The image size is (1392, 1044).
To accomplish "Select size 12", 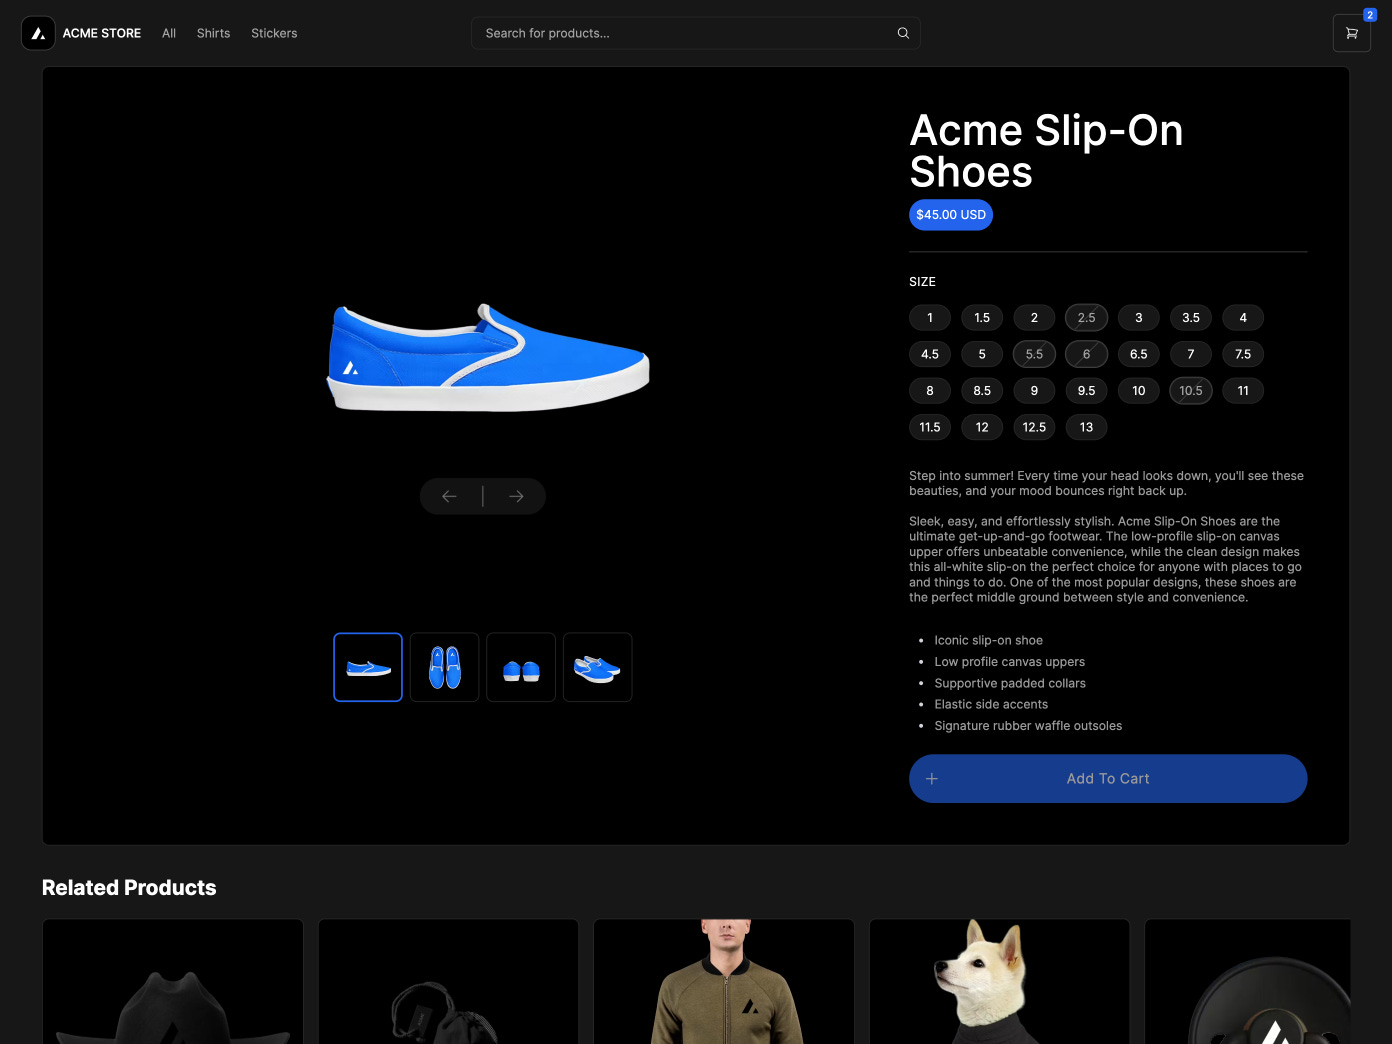I will pyautogui.click(x=982, y=427).
